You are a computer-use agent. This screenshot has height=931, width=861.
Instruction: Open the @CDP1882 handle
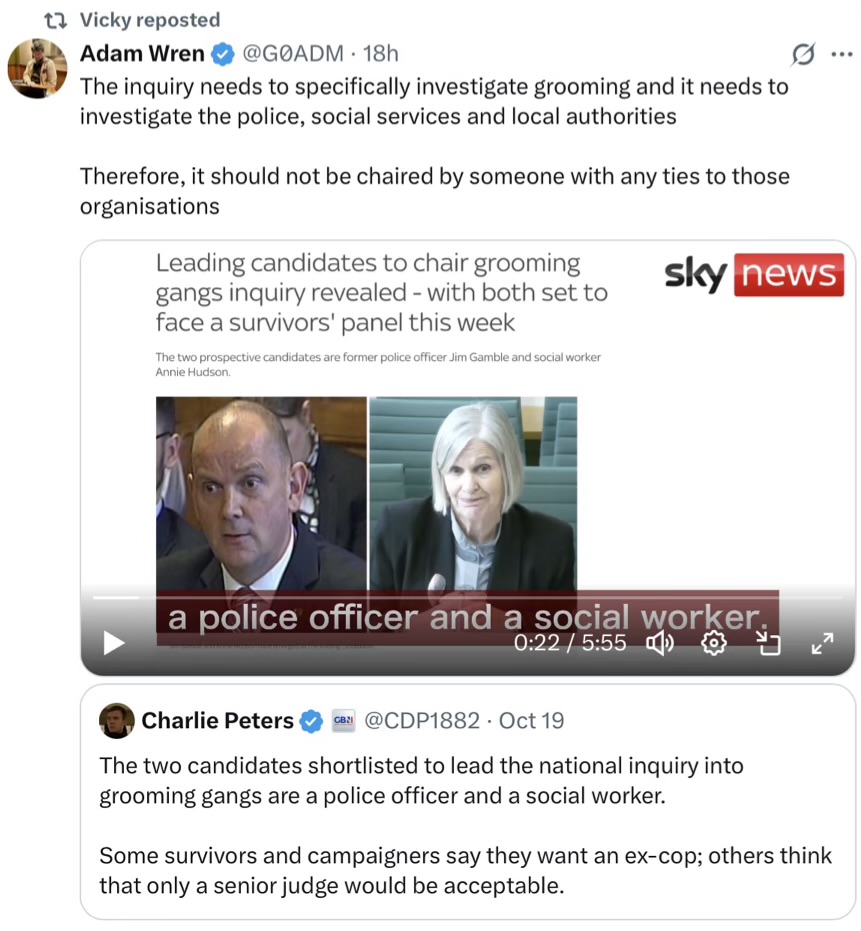click(422, 721)
